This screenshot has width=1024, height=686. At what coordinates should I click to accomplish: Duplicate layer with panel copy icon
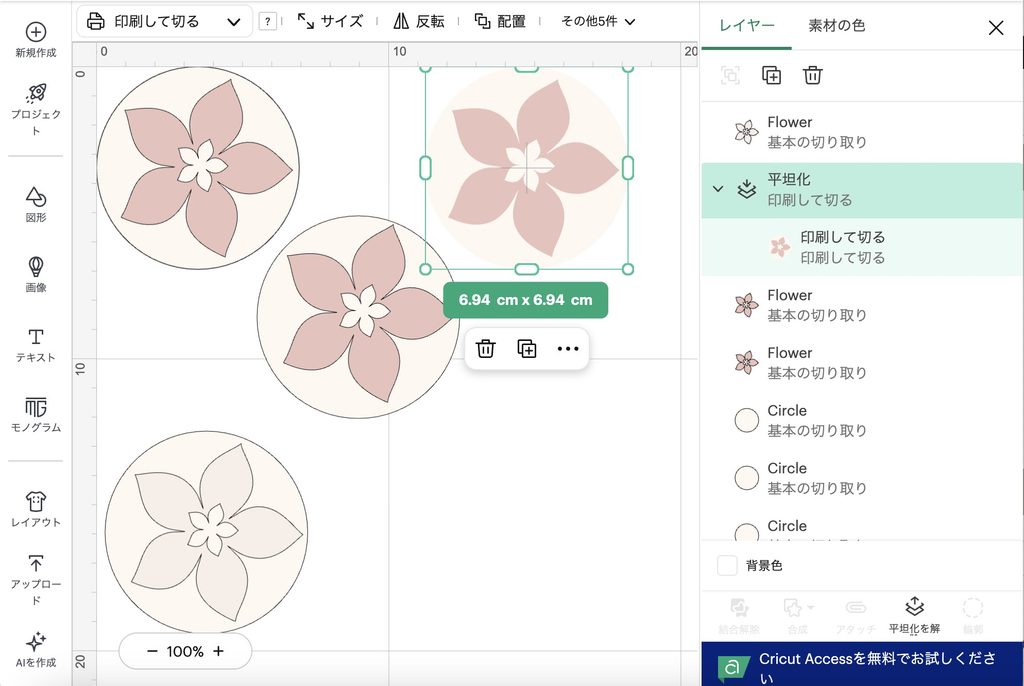tap(771, 75)
